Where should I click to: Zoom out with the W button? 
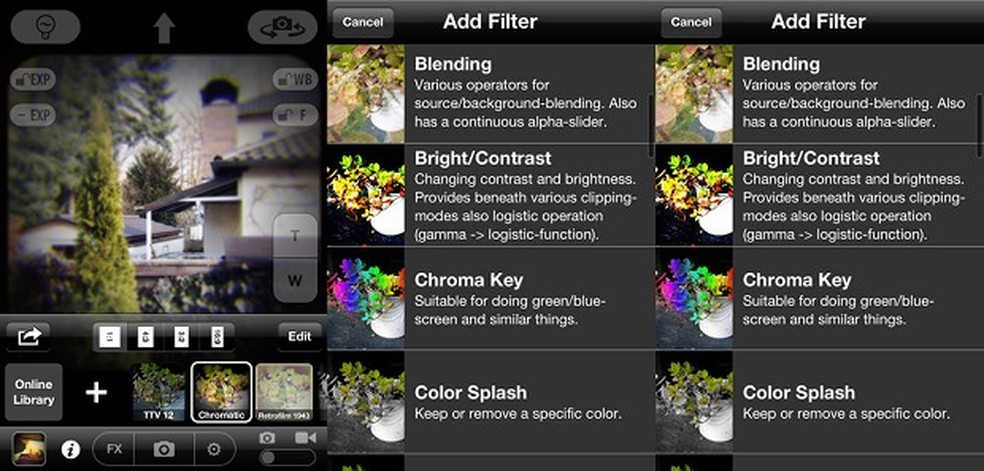point(295,280)
